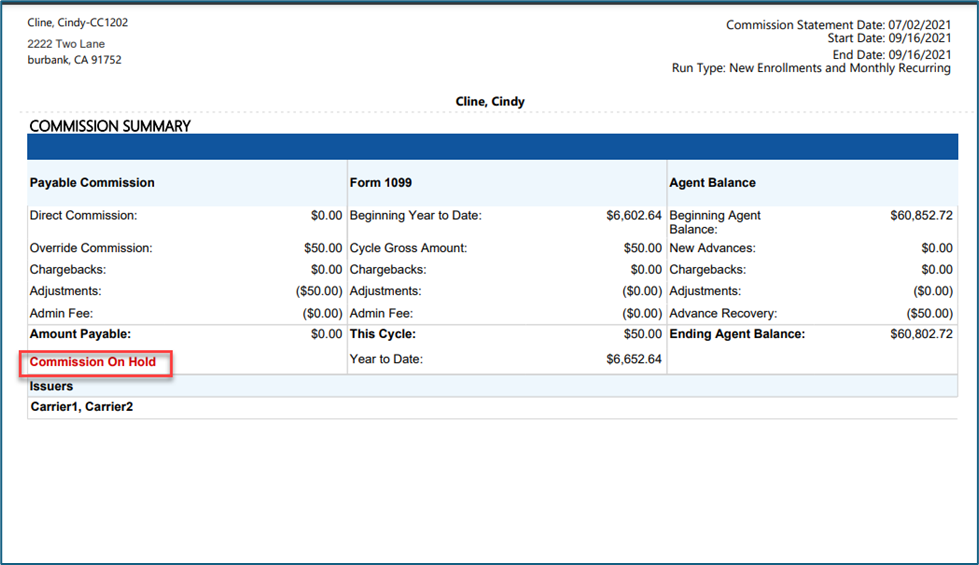Click the Ending Agent Balance amount $60,802.72
The image size is (979, 565).
[921, 334]
